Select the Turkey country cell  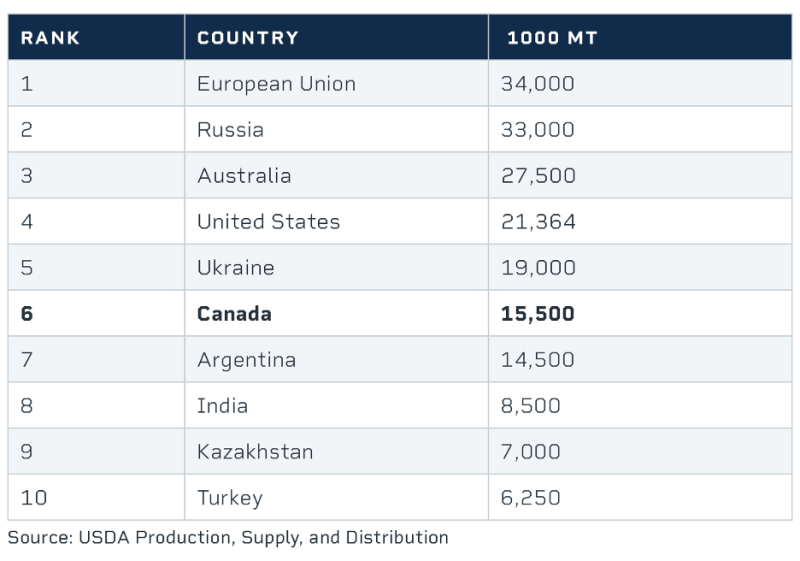tap(229, 498)
